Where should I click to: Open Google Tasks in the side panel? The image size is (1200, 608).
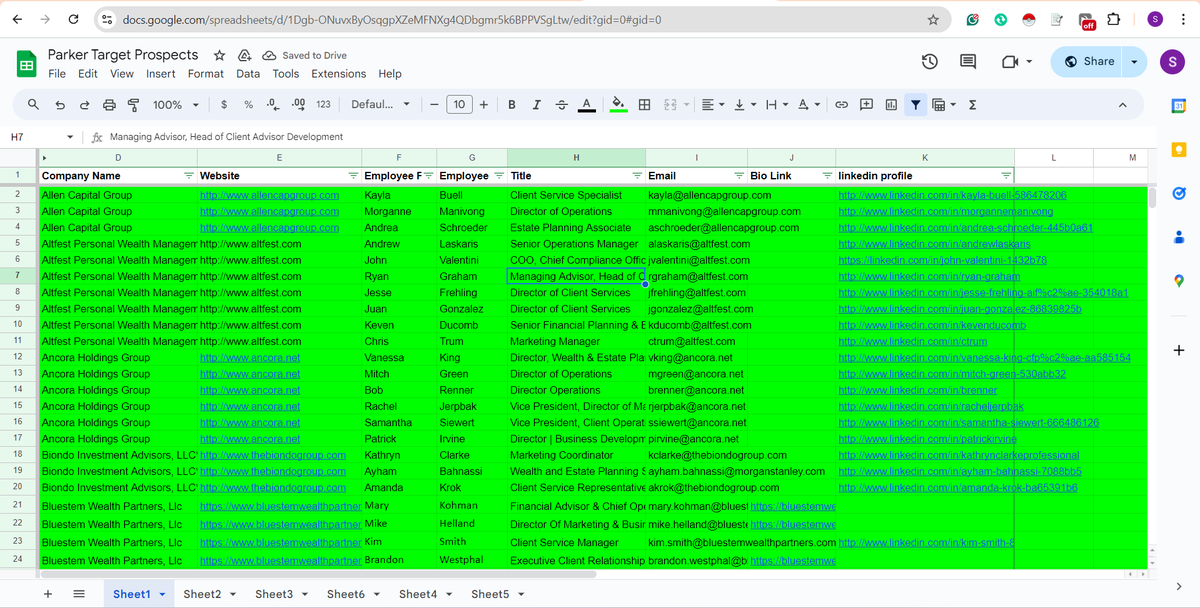[x=1178, y=193]
